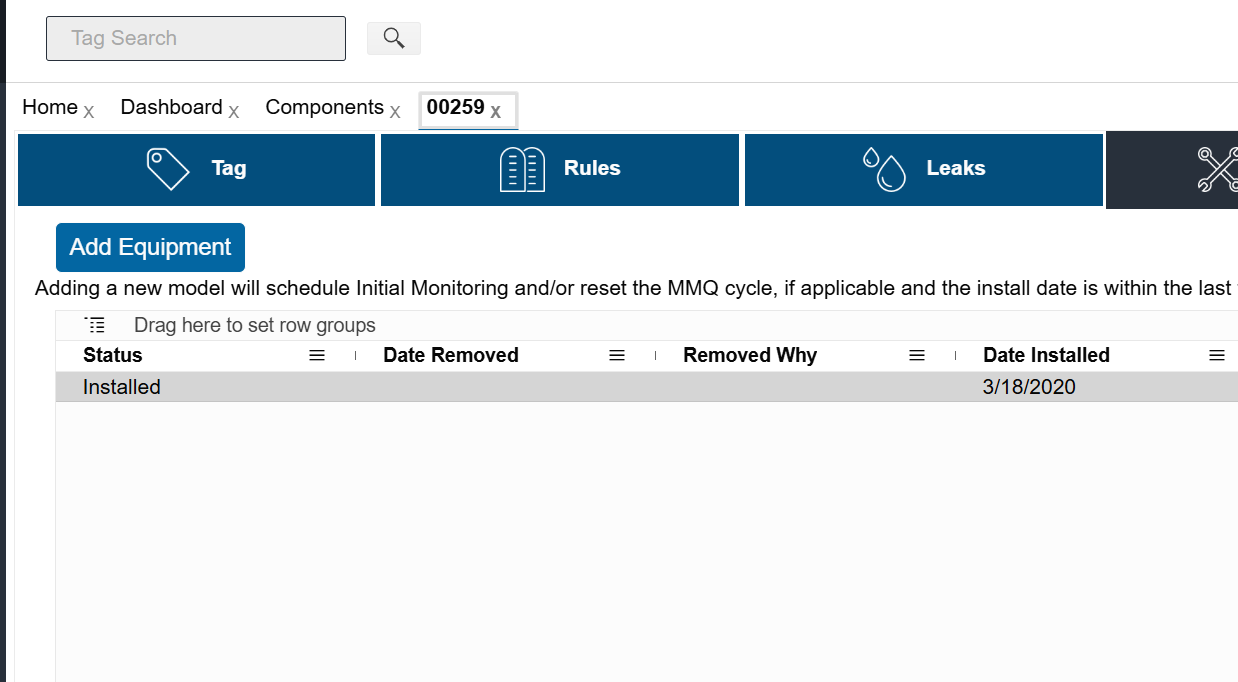Sort by the Status column header
This screenshot has width=1238, height=682.
tap(113, 355)
